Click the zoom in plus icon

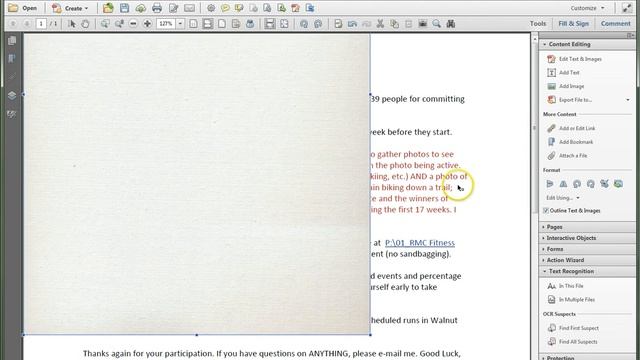tap(147, 24)
